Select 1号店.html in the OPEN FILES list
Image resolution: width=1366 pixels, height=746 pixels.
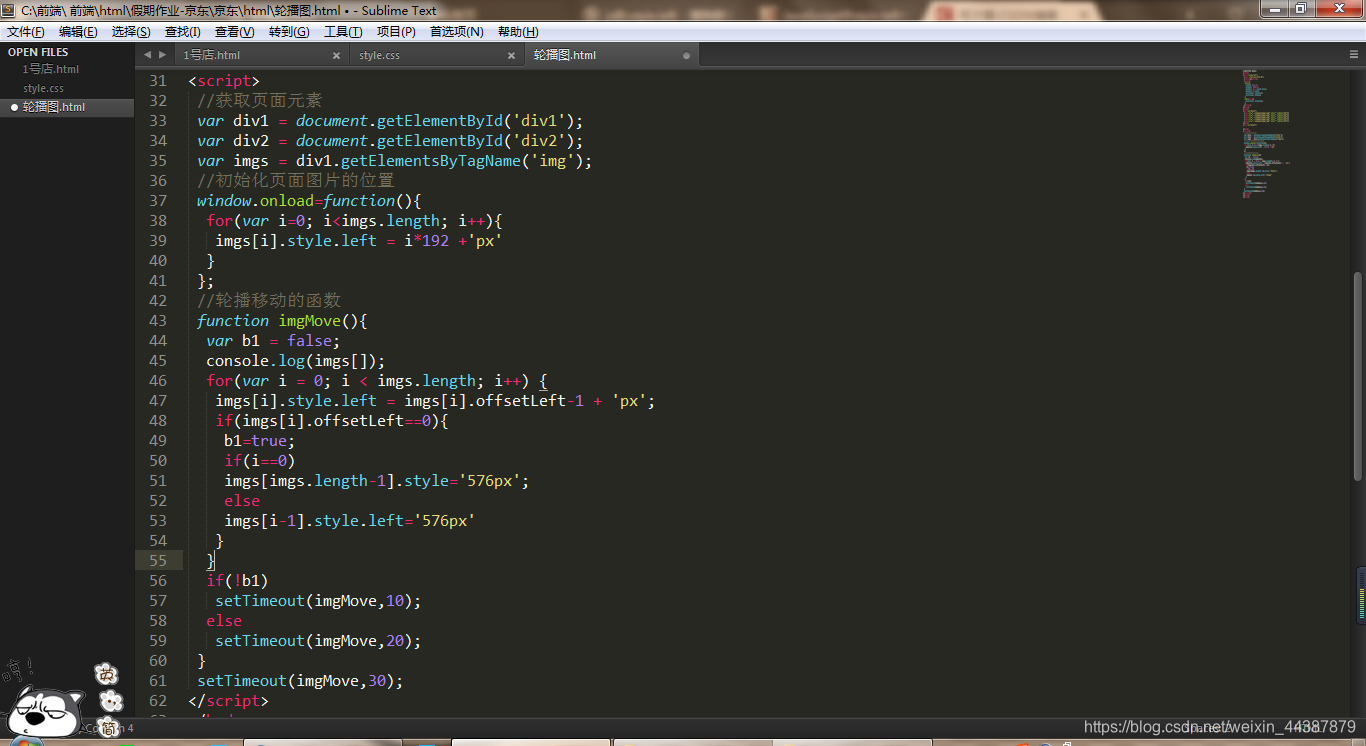point(49,69)
